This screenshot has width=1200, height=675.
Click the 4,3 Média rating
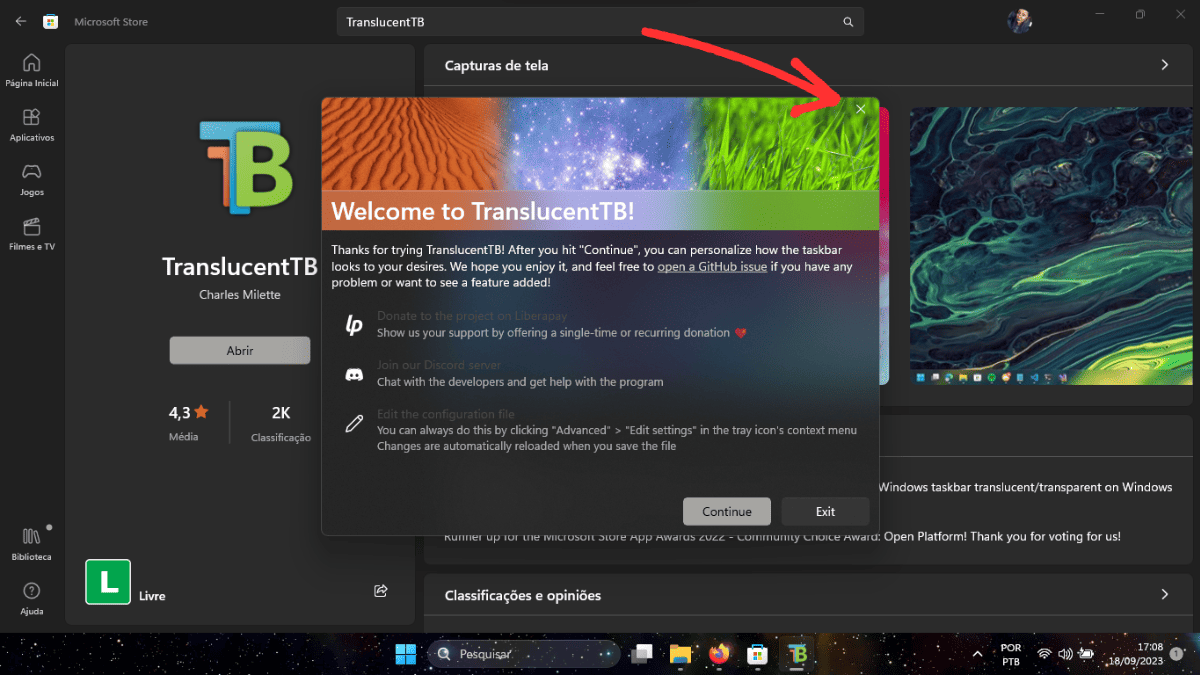[188, 421]
